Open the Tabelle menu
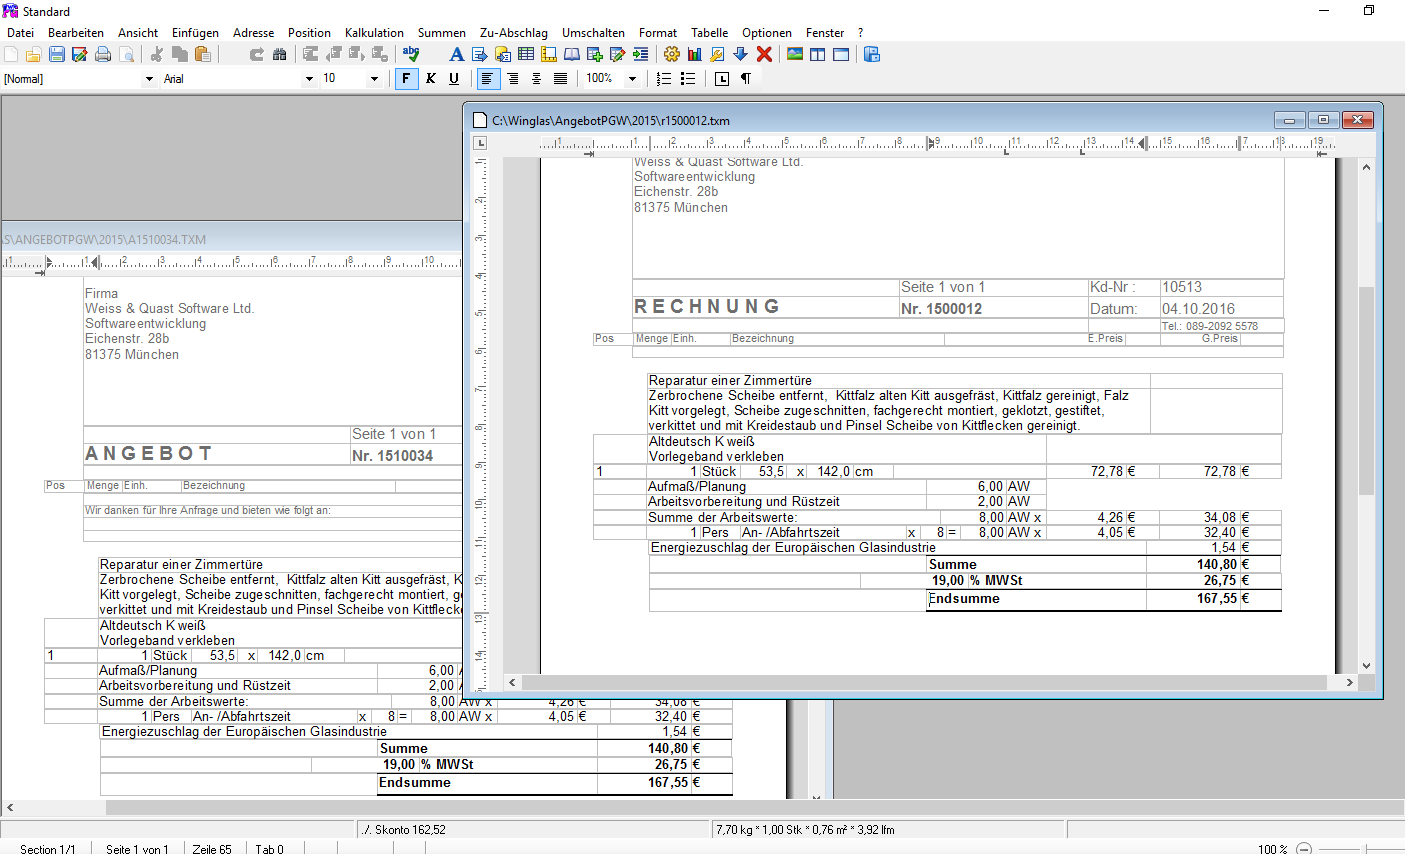Image resolution: width=1405 pixels, height=854 pixels. (710, 33)
